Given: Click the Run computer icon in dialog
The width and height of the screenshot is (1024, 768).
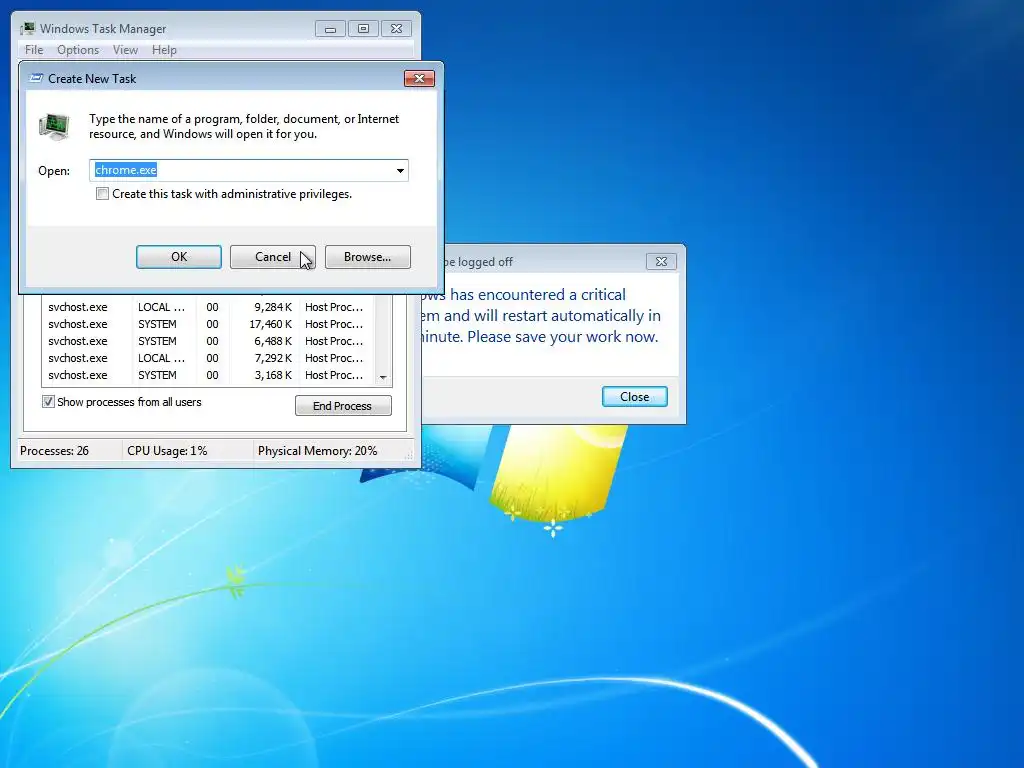Looking at the screenshot, I should pyautogui.click(x=54, y=126).
